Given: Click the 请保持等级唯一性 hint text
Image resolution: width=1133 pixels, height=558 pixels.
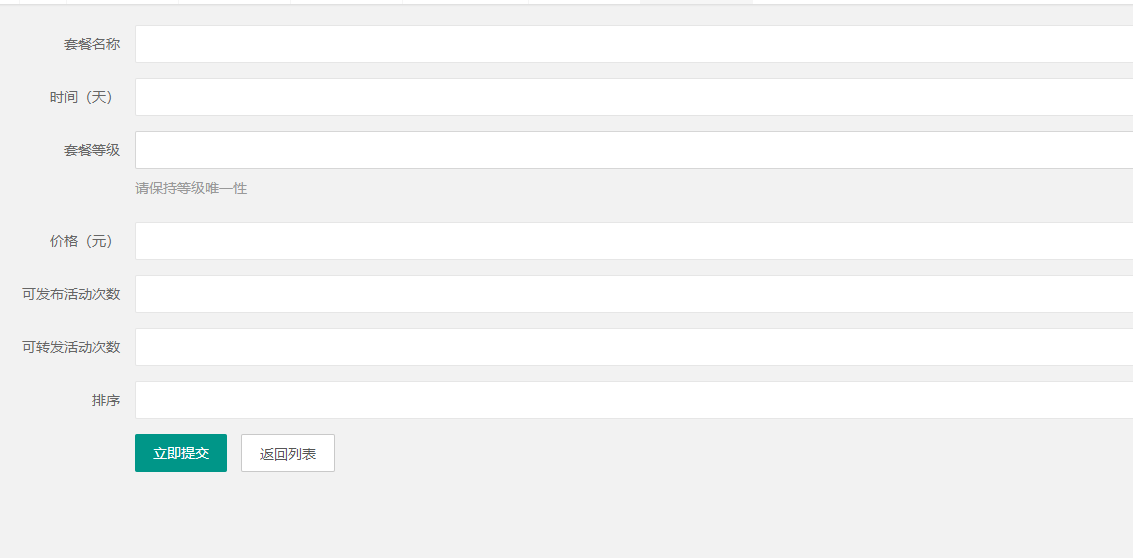Looking at the screenshot, I should tap(191, 188).
